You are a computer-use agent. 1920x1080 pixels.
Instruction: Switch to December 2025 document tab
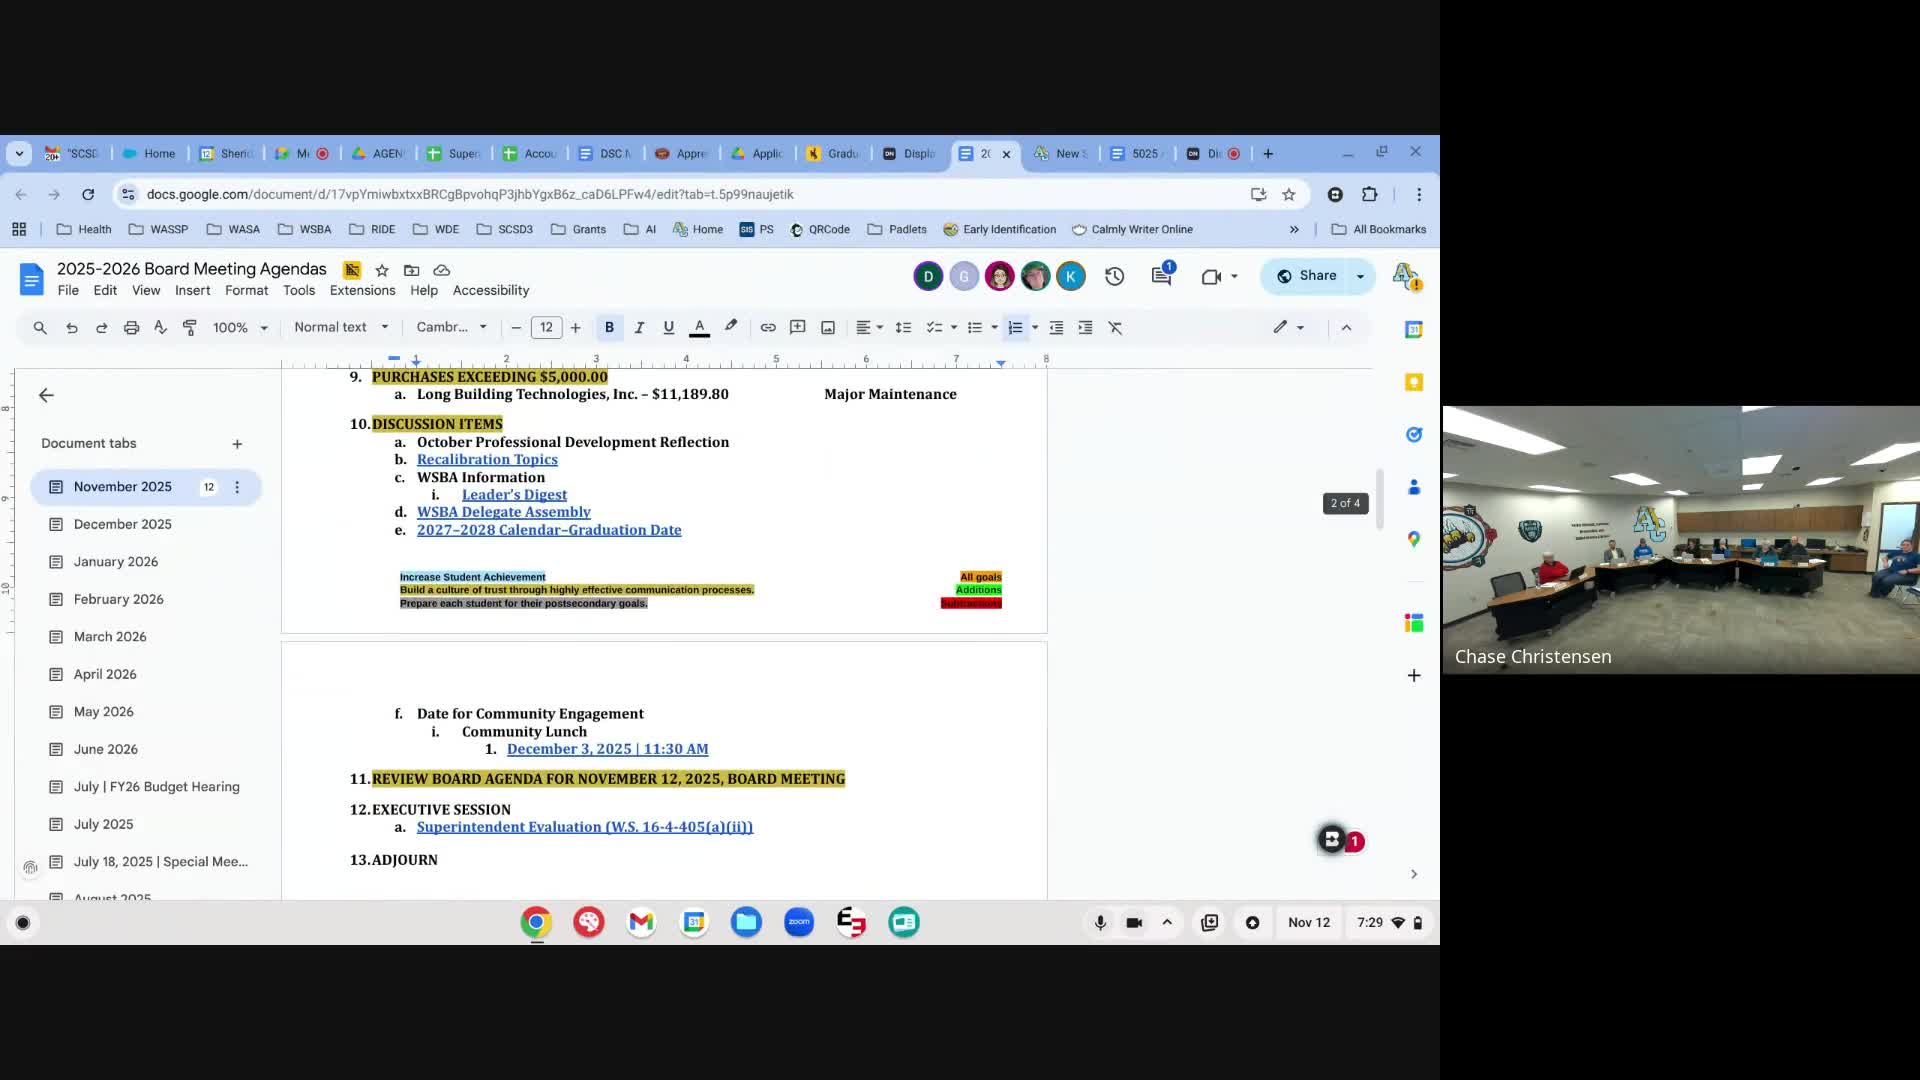pyautogui.click(x=122, y=524)
